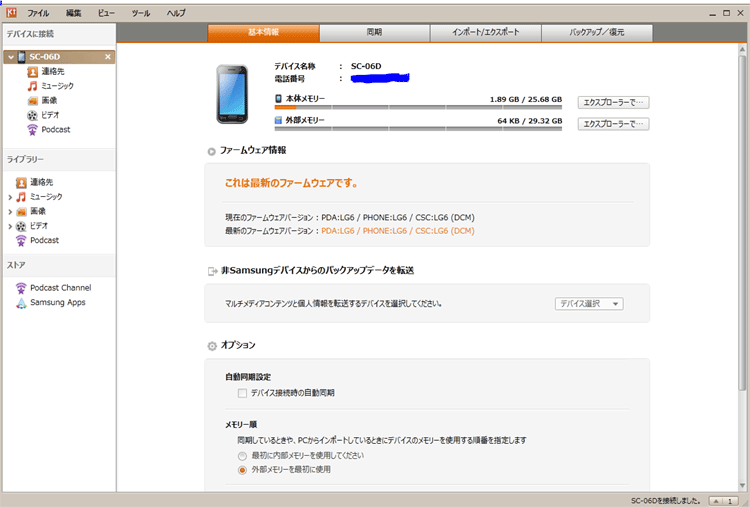Click SC-06Dを接続しました status text

point(665,501)
